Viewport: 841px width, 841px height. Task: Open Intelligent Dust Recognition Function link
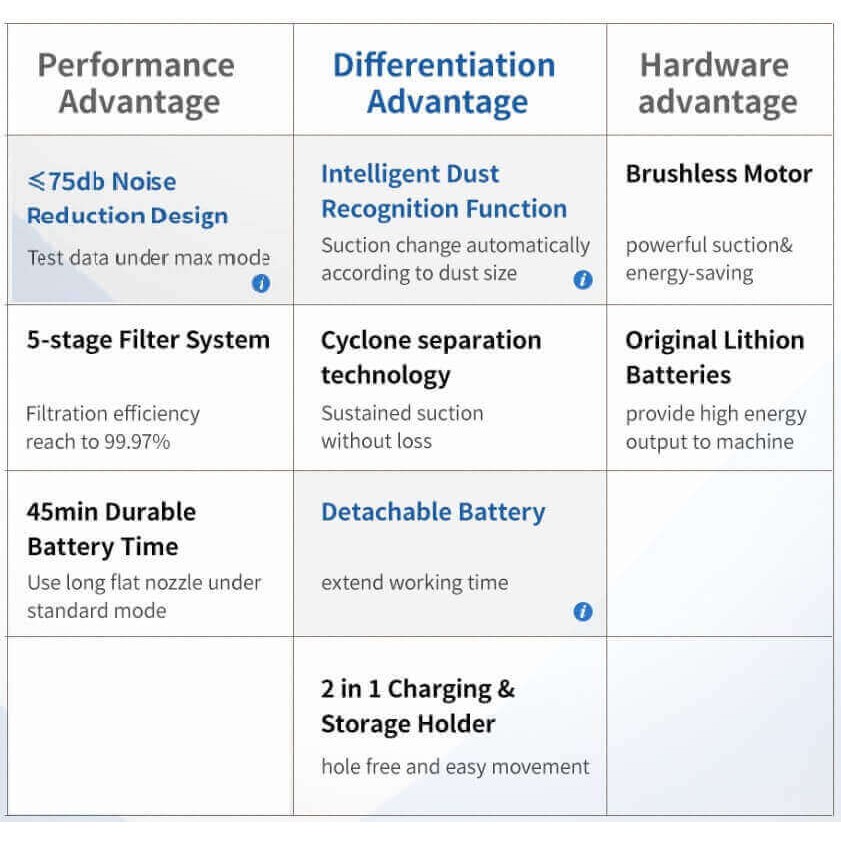click(443, 191)
